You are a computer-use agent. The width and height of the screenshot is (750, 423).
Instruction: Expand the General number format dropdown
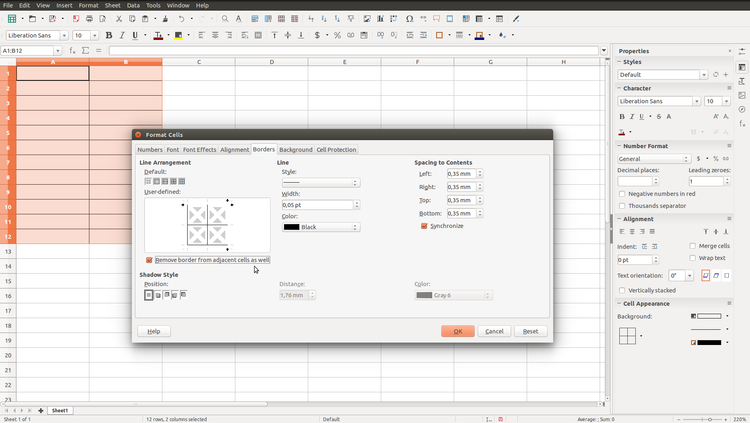point(653,159)
